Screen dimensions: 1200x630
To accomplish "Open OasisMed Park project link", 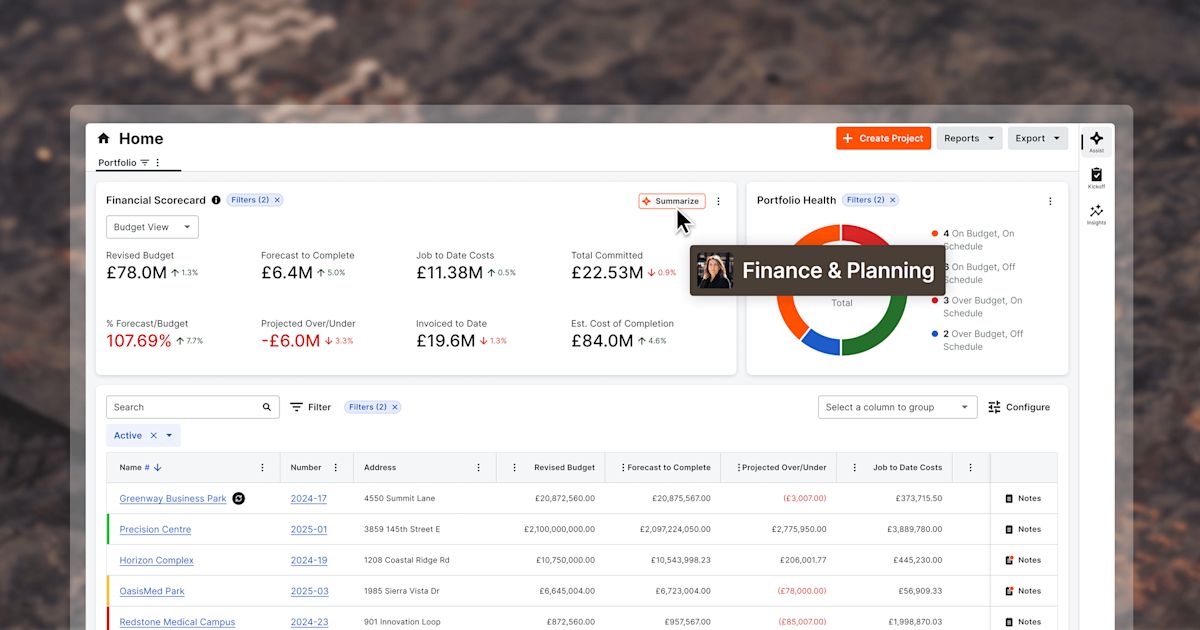I will [152, 591].
